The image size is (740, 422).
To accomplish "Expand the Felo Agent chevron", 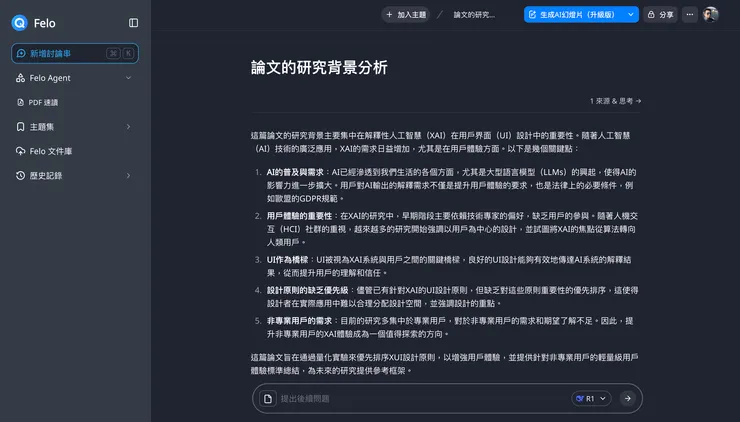I will click(x=128, y=78).
